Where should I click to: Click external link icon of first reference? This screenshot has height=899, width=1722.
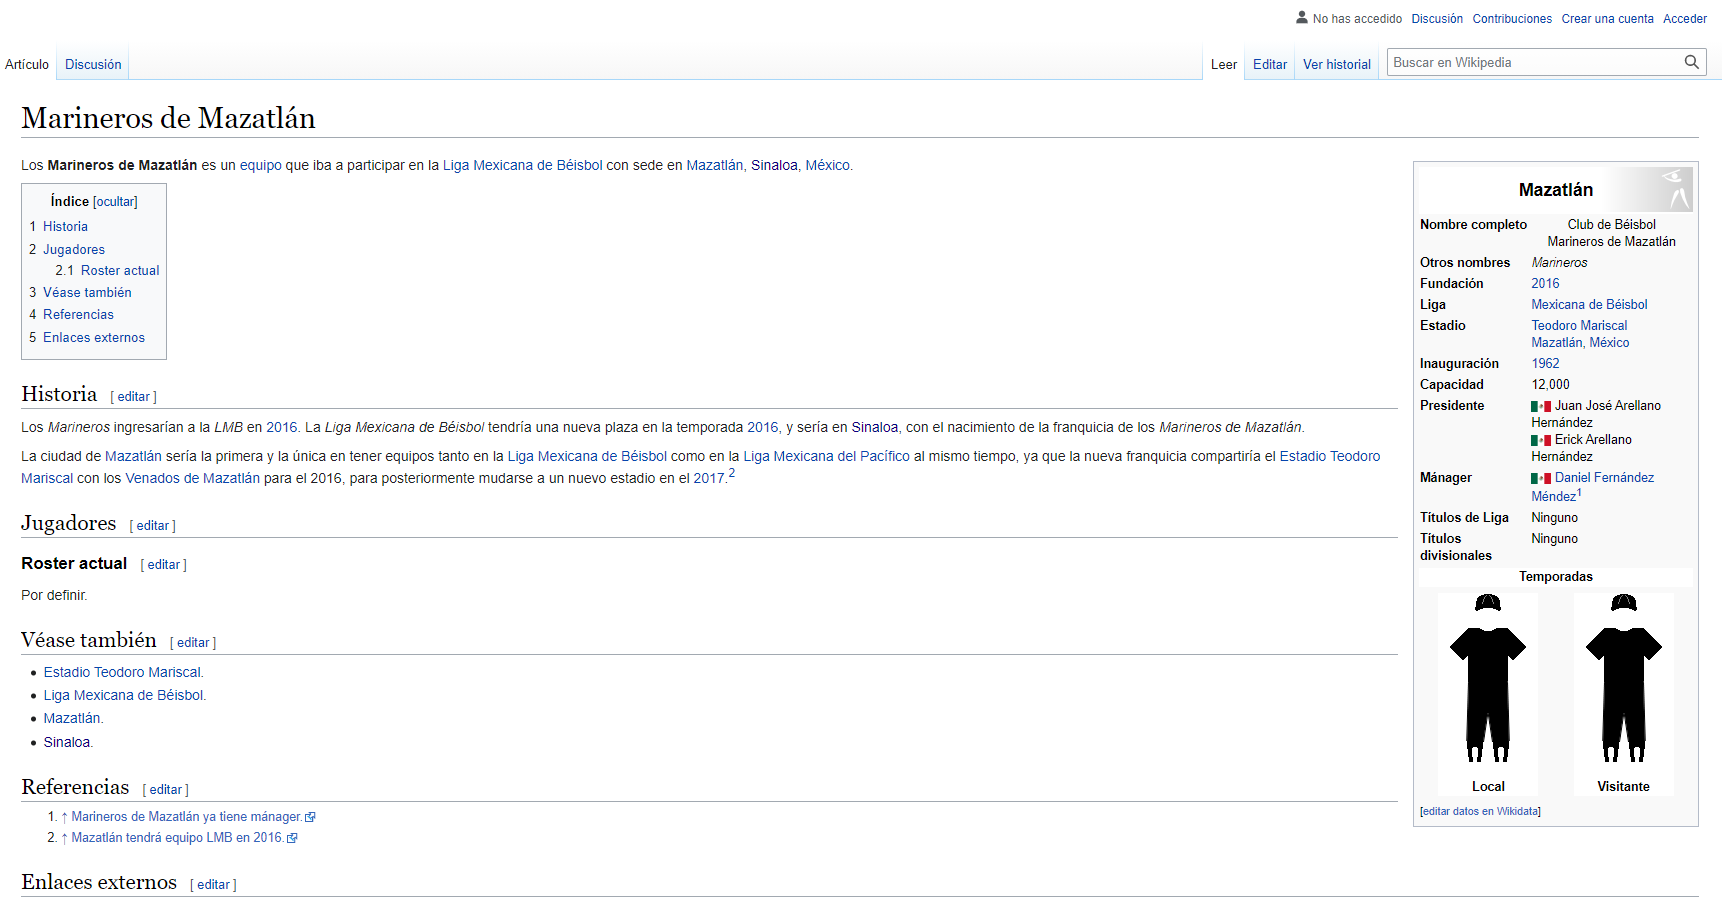tap(310, 818)
